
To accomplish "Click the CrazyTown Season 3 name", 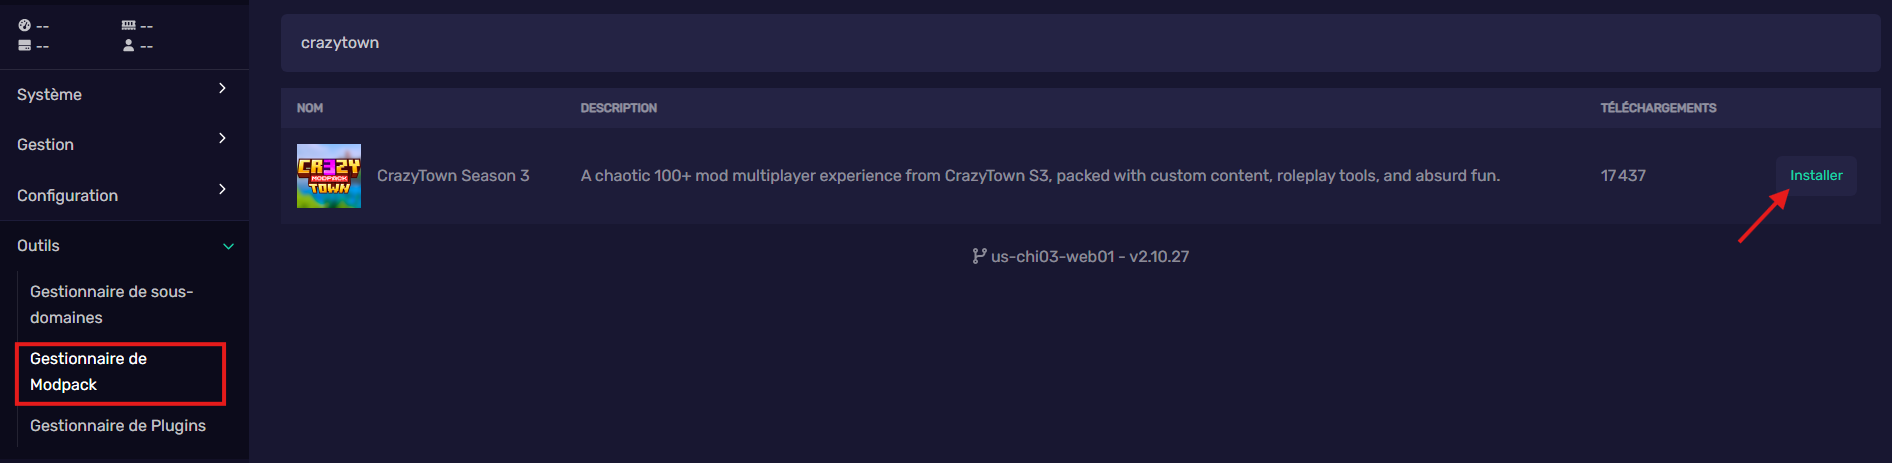I will coord(453,176).
